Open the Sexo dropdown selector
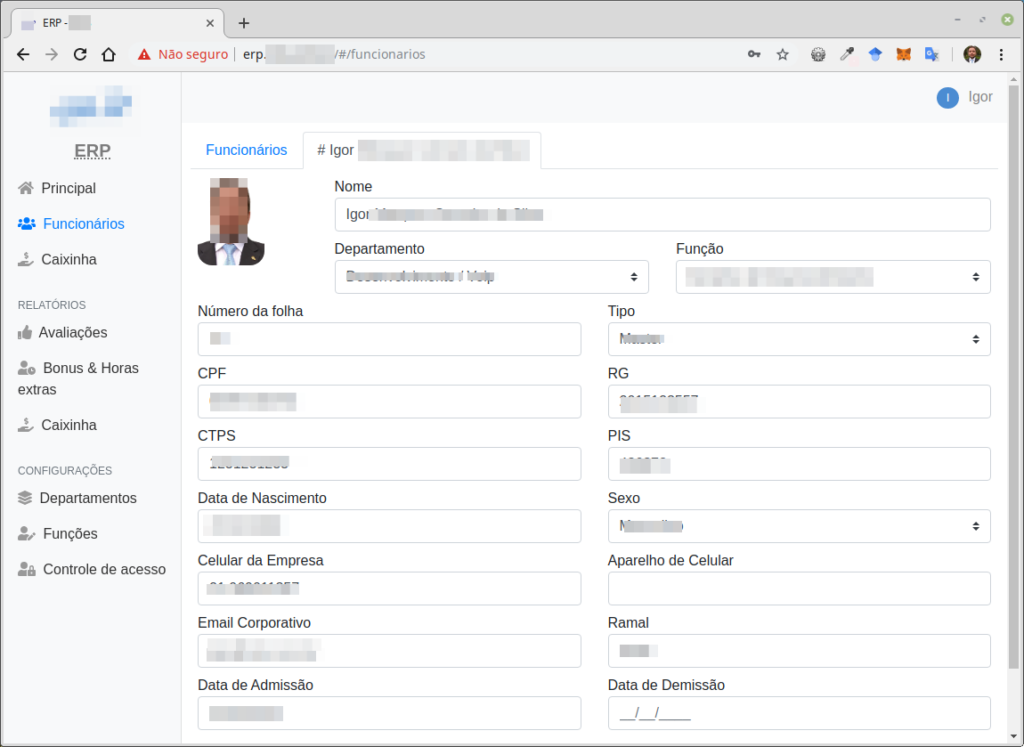 click(x=798, y=526)
